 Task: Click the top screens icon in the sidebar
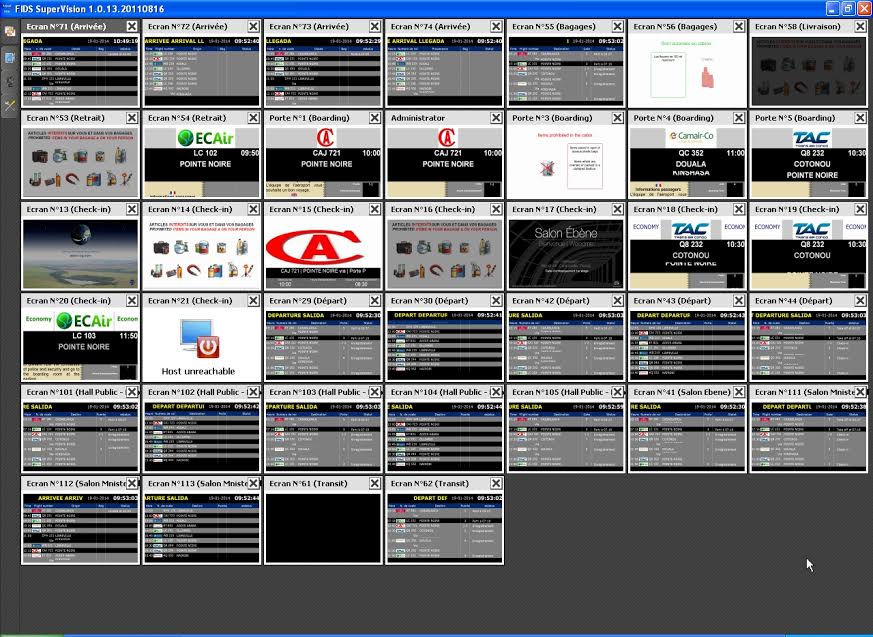click(x=9, y=32)
